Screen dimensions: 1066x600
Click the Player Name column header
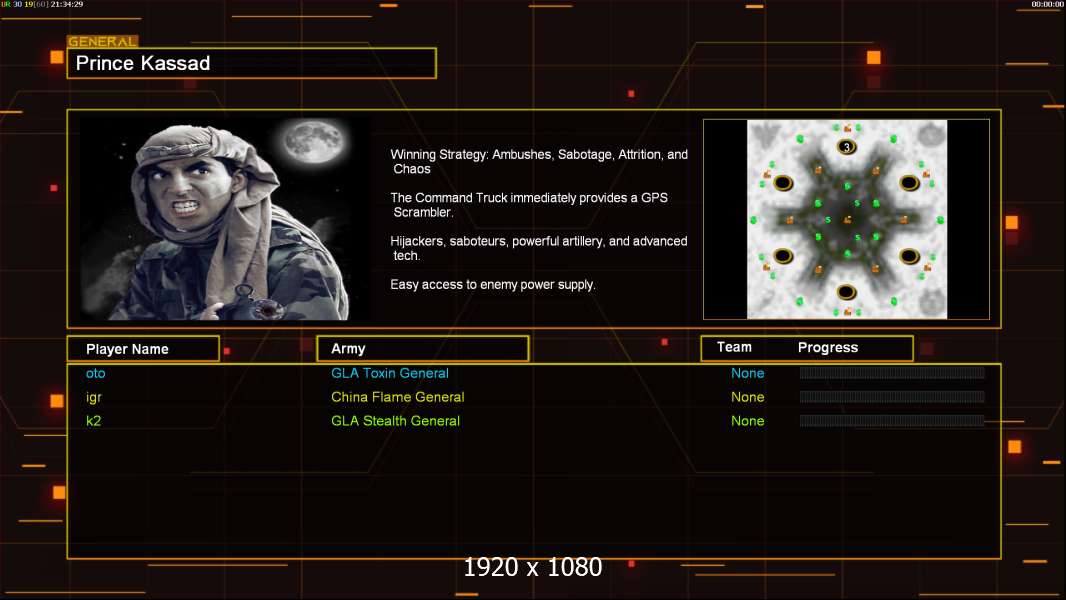(x=143, y=349)
